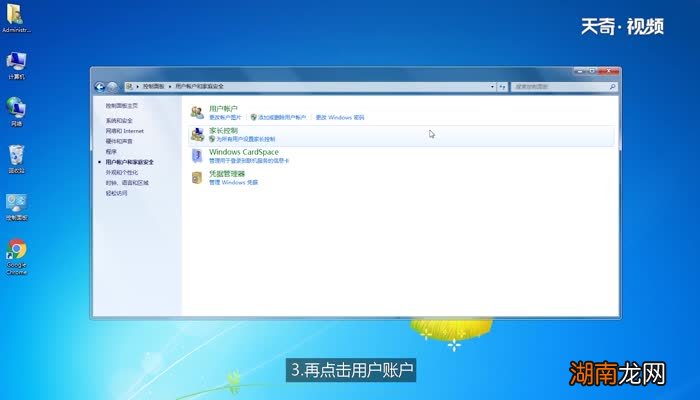Open the address bar history dropdown
Viewport: 700px width, 400px height.
[492, 87]
